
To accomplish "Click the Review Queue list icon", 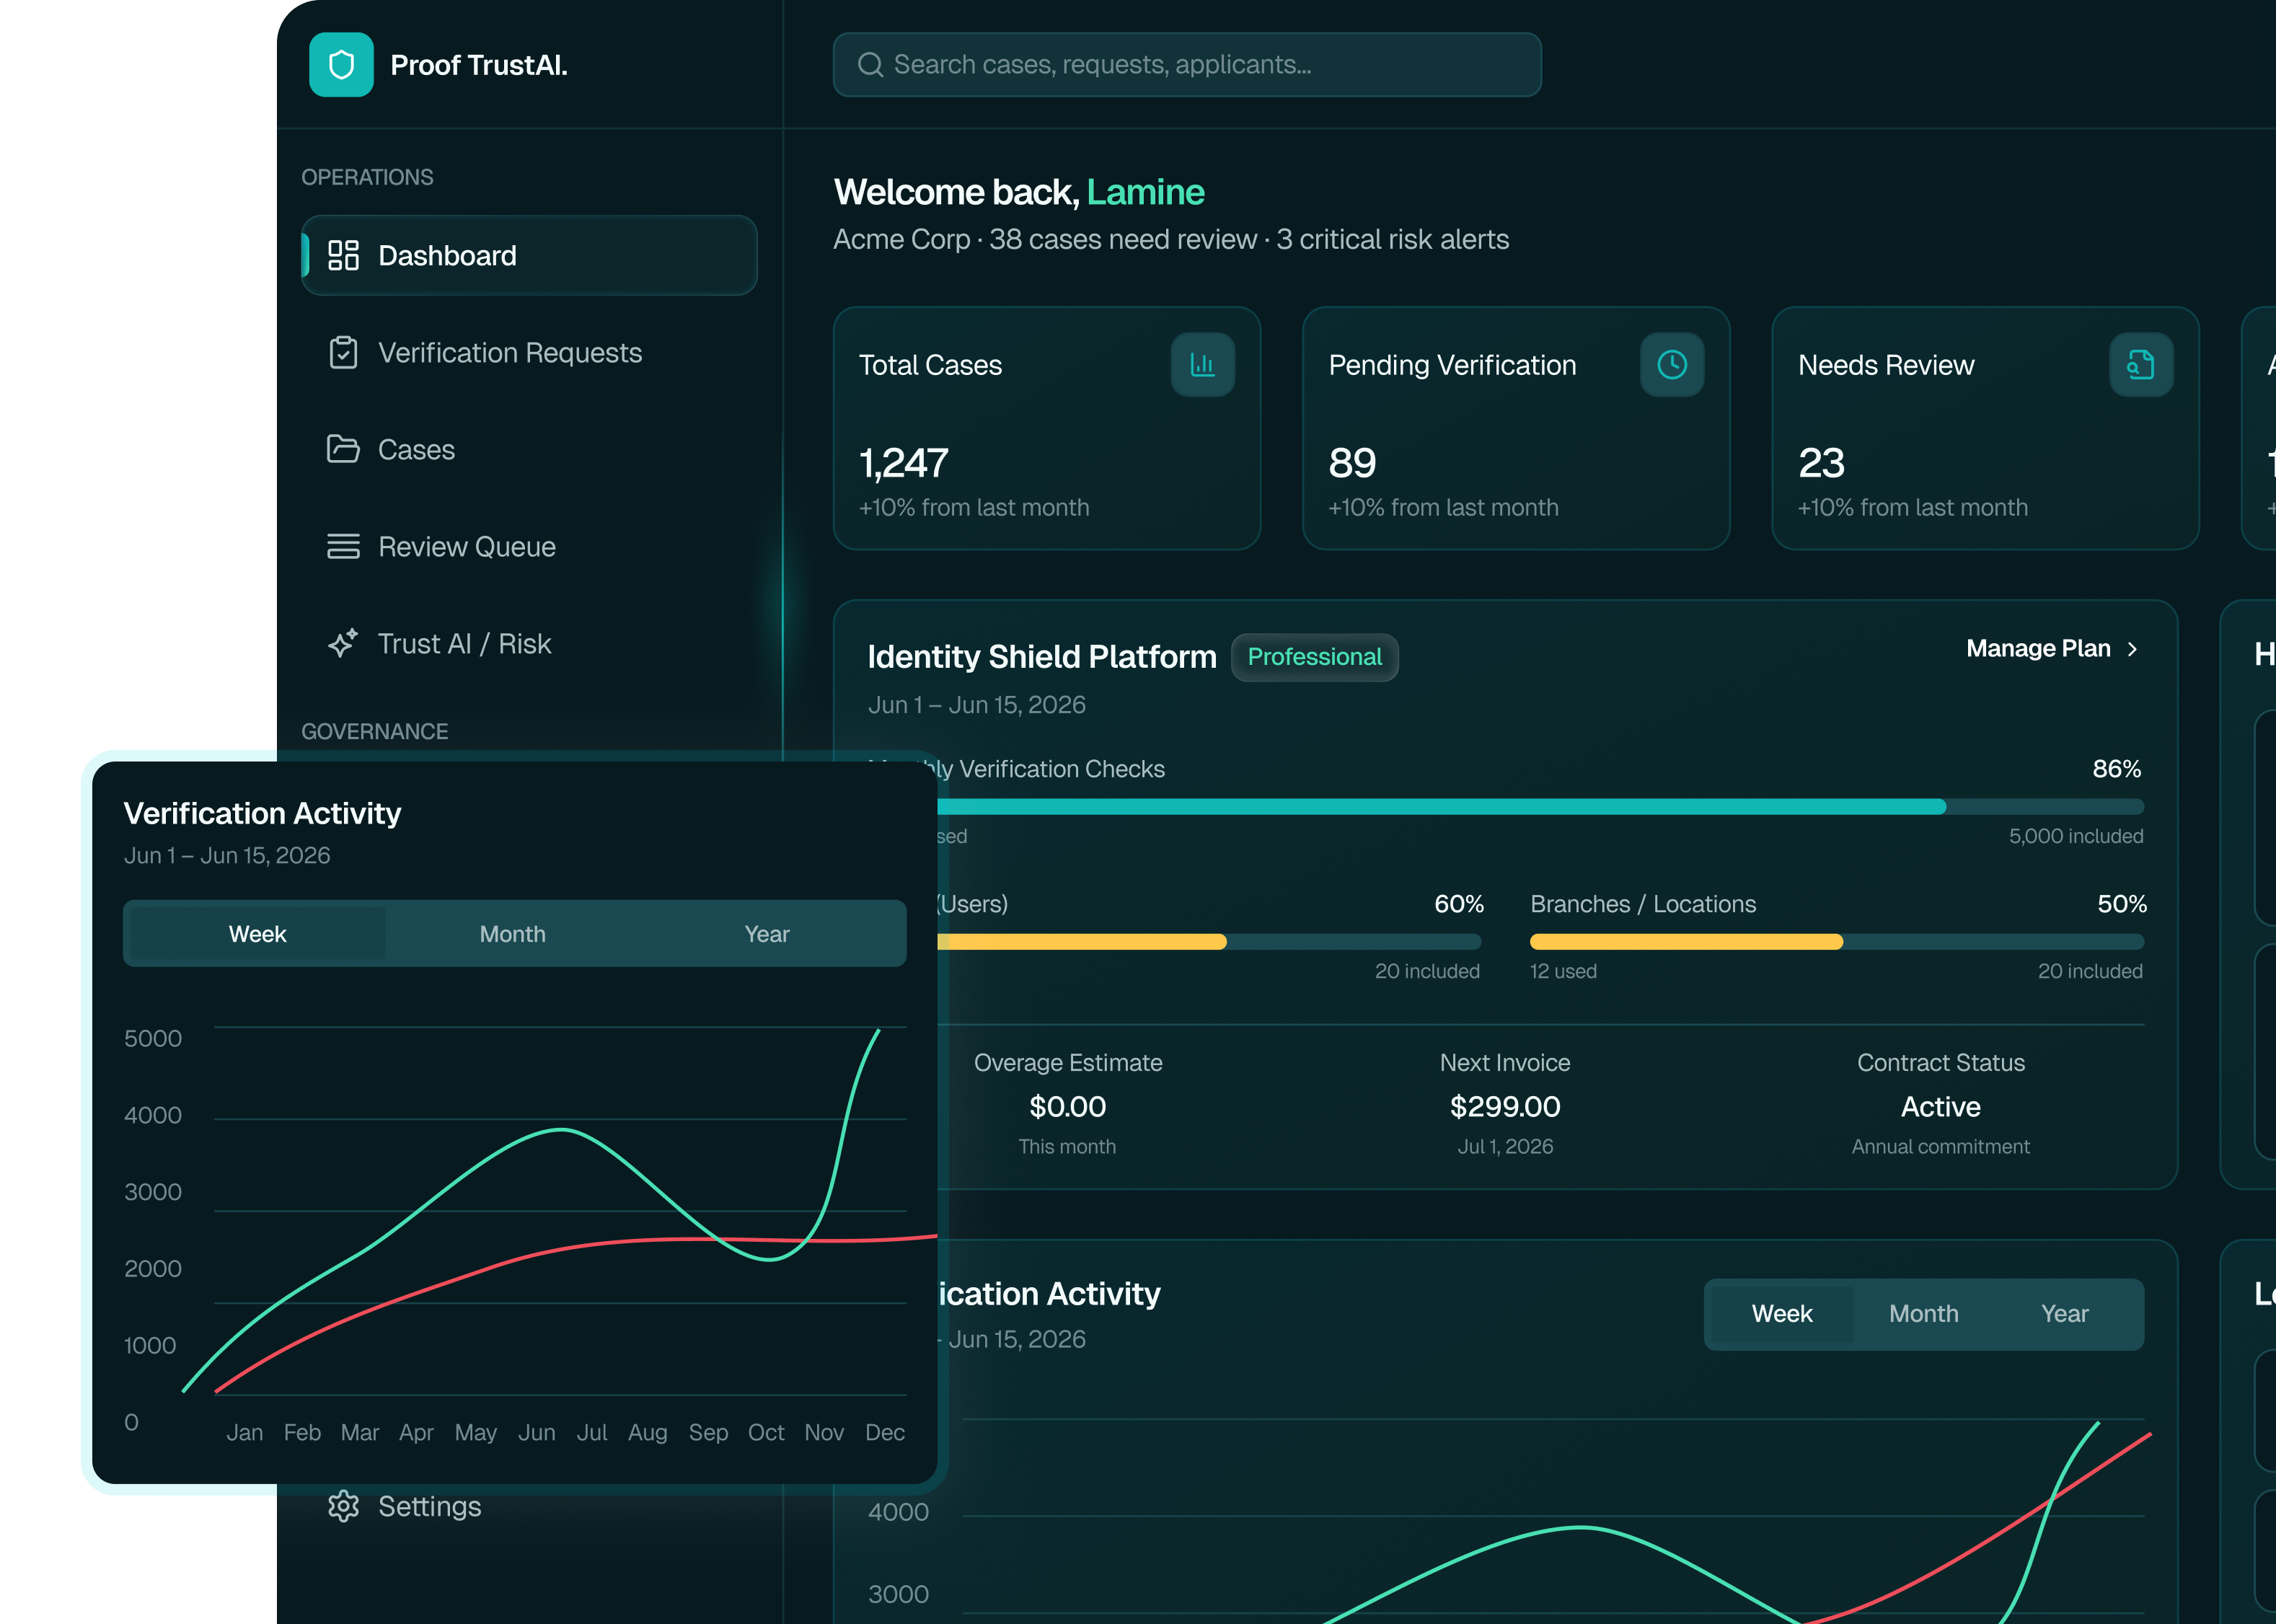I will 343,546.
